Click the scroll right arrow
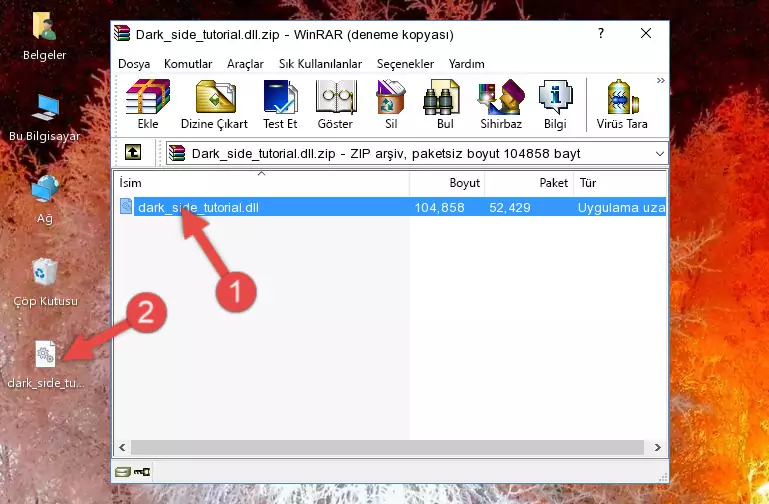Image resolution: width=769 pixels, height=504 pixels. tap(658, 447)
